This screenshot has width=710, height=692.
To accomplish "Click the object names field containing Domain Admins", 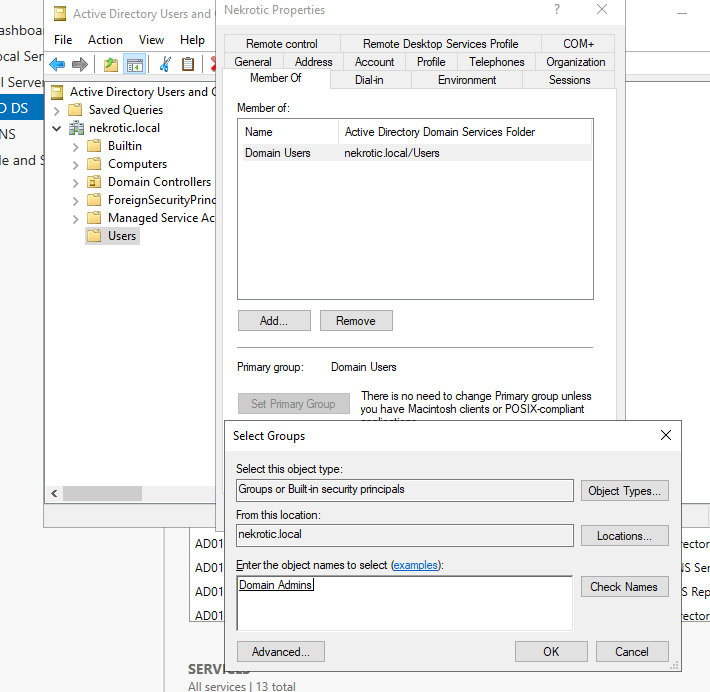I will pos(404,603).
